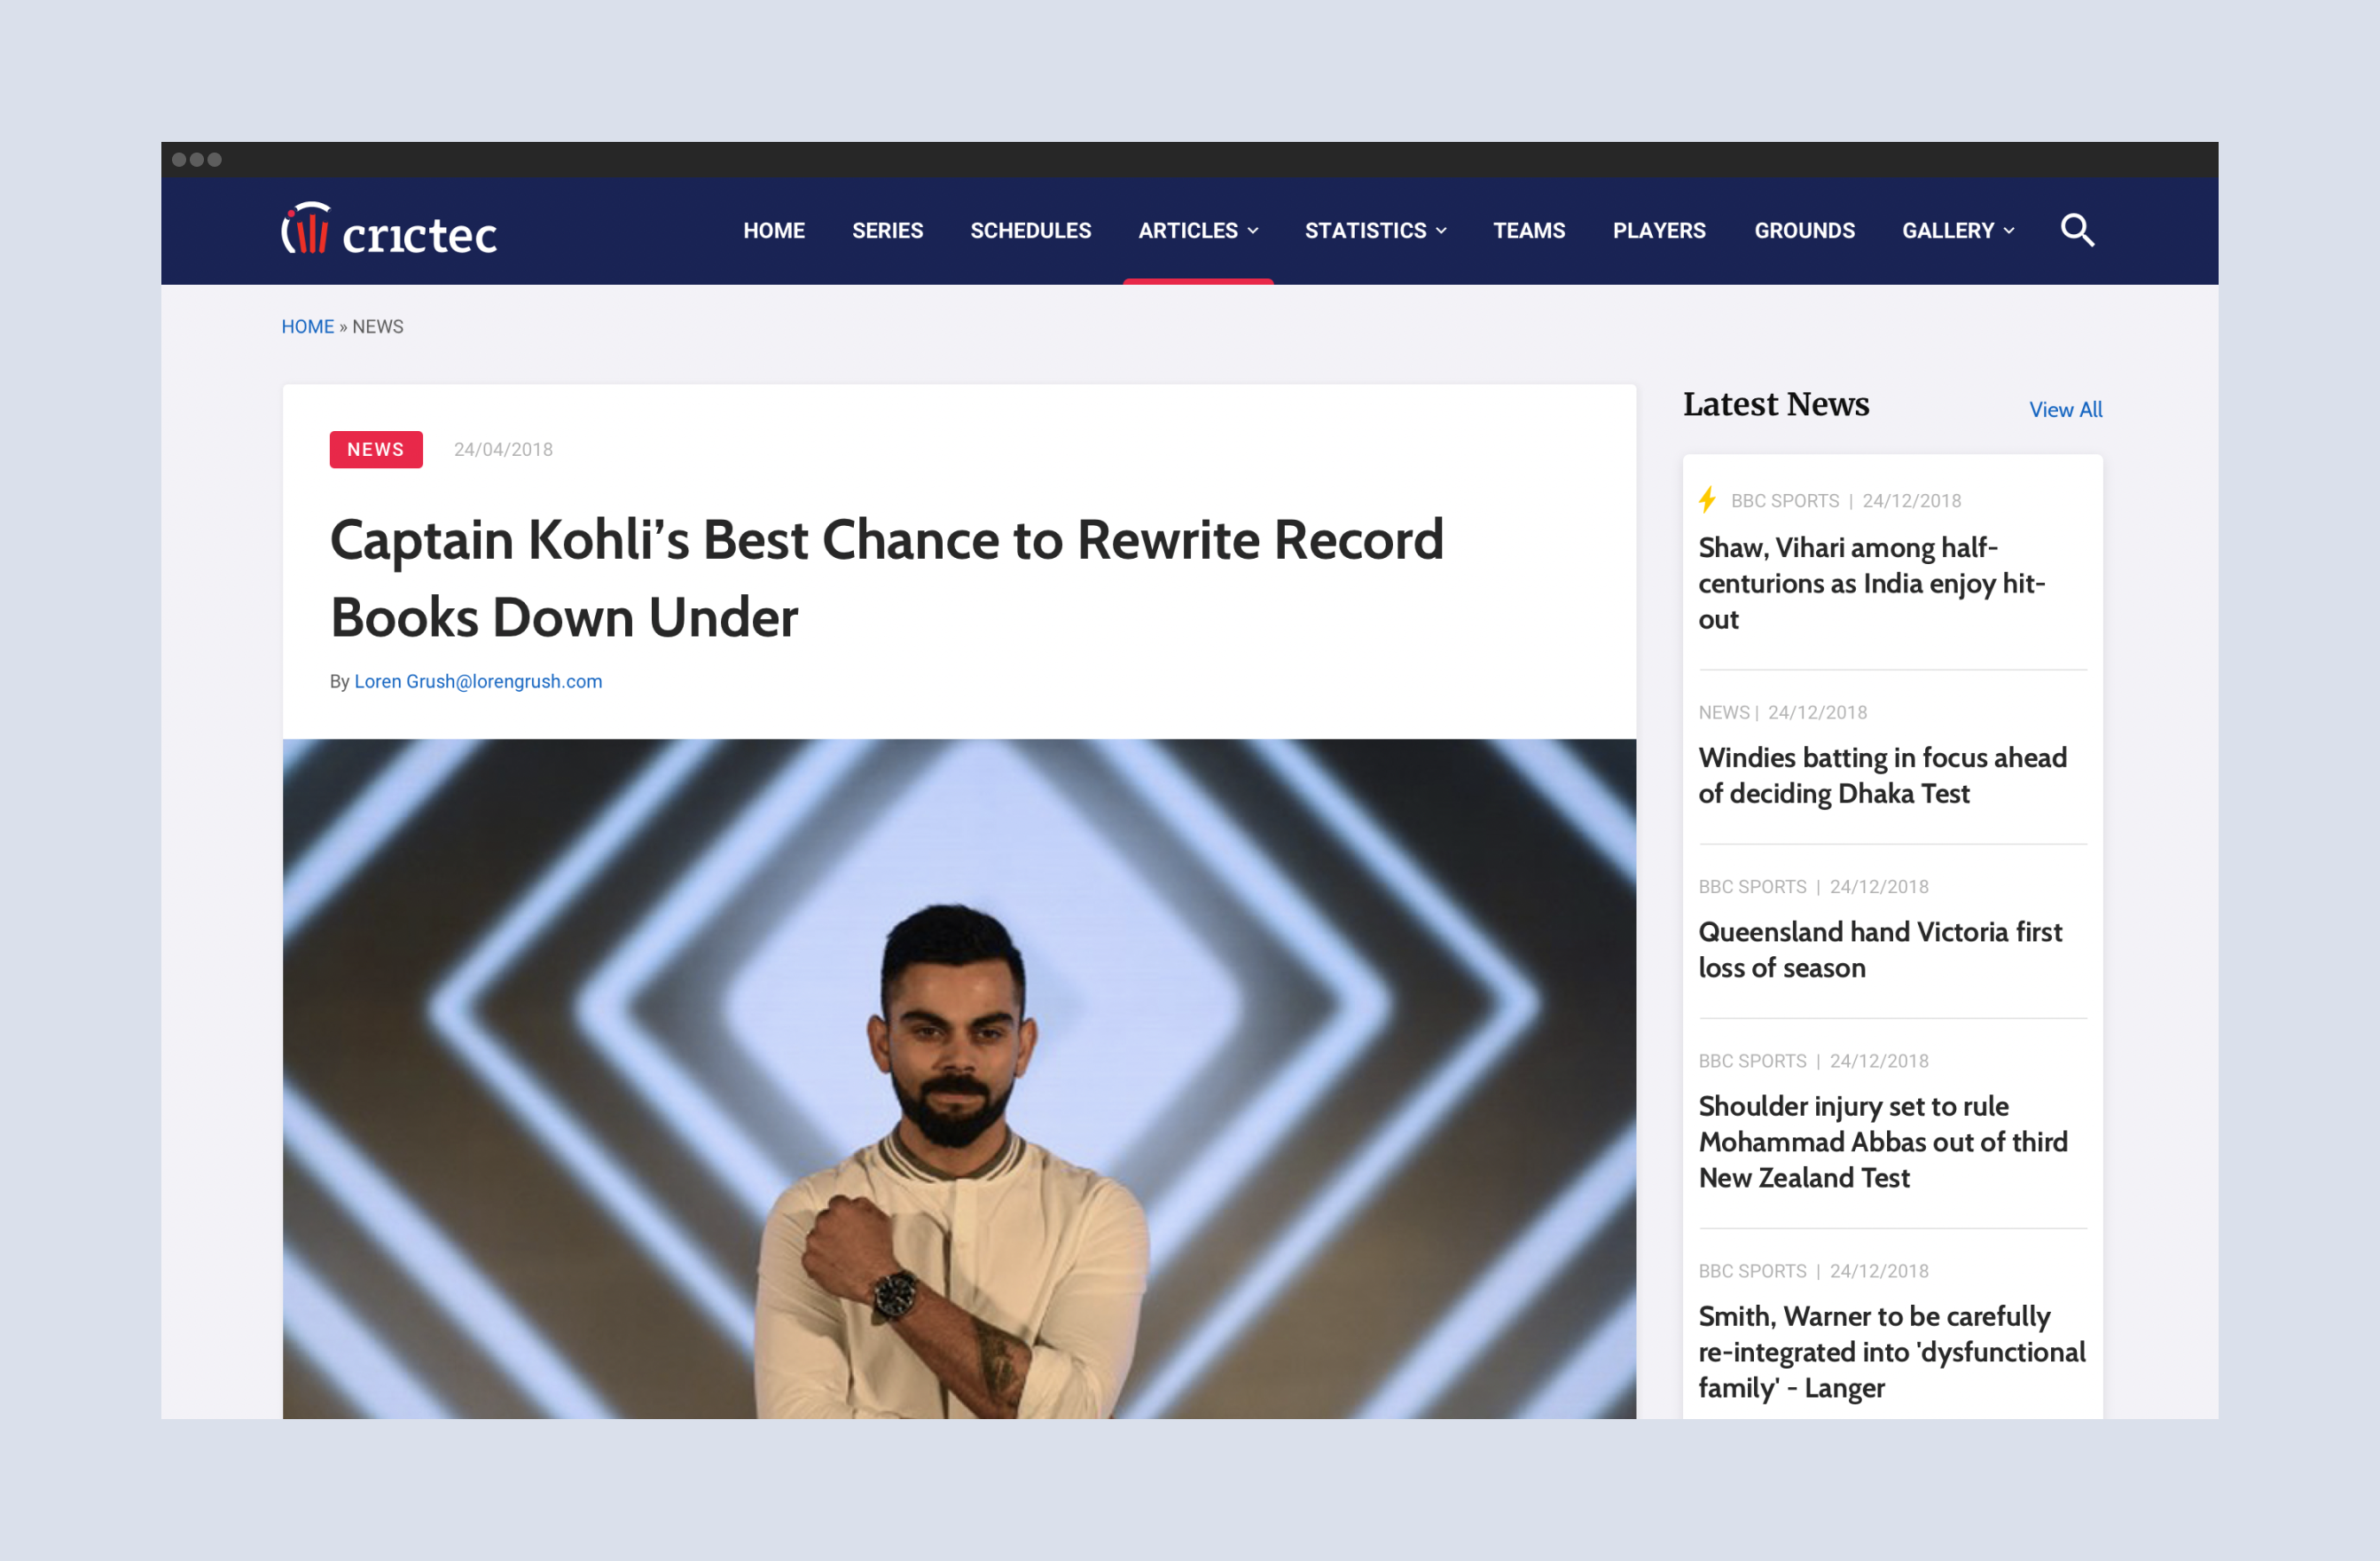Viewport: 2380px width, 1561px height.
Task: Open the search magnifier icon
Action: click(x=2077, y=231)
